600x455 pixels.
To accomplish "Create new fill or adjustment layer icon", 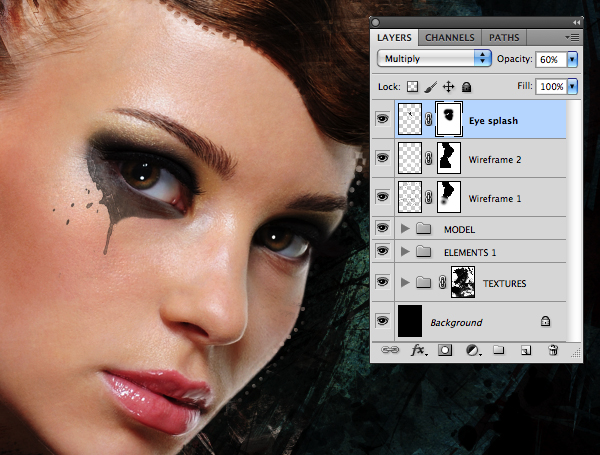I will (473, 350).
